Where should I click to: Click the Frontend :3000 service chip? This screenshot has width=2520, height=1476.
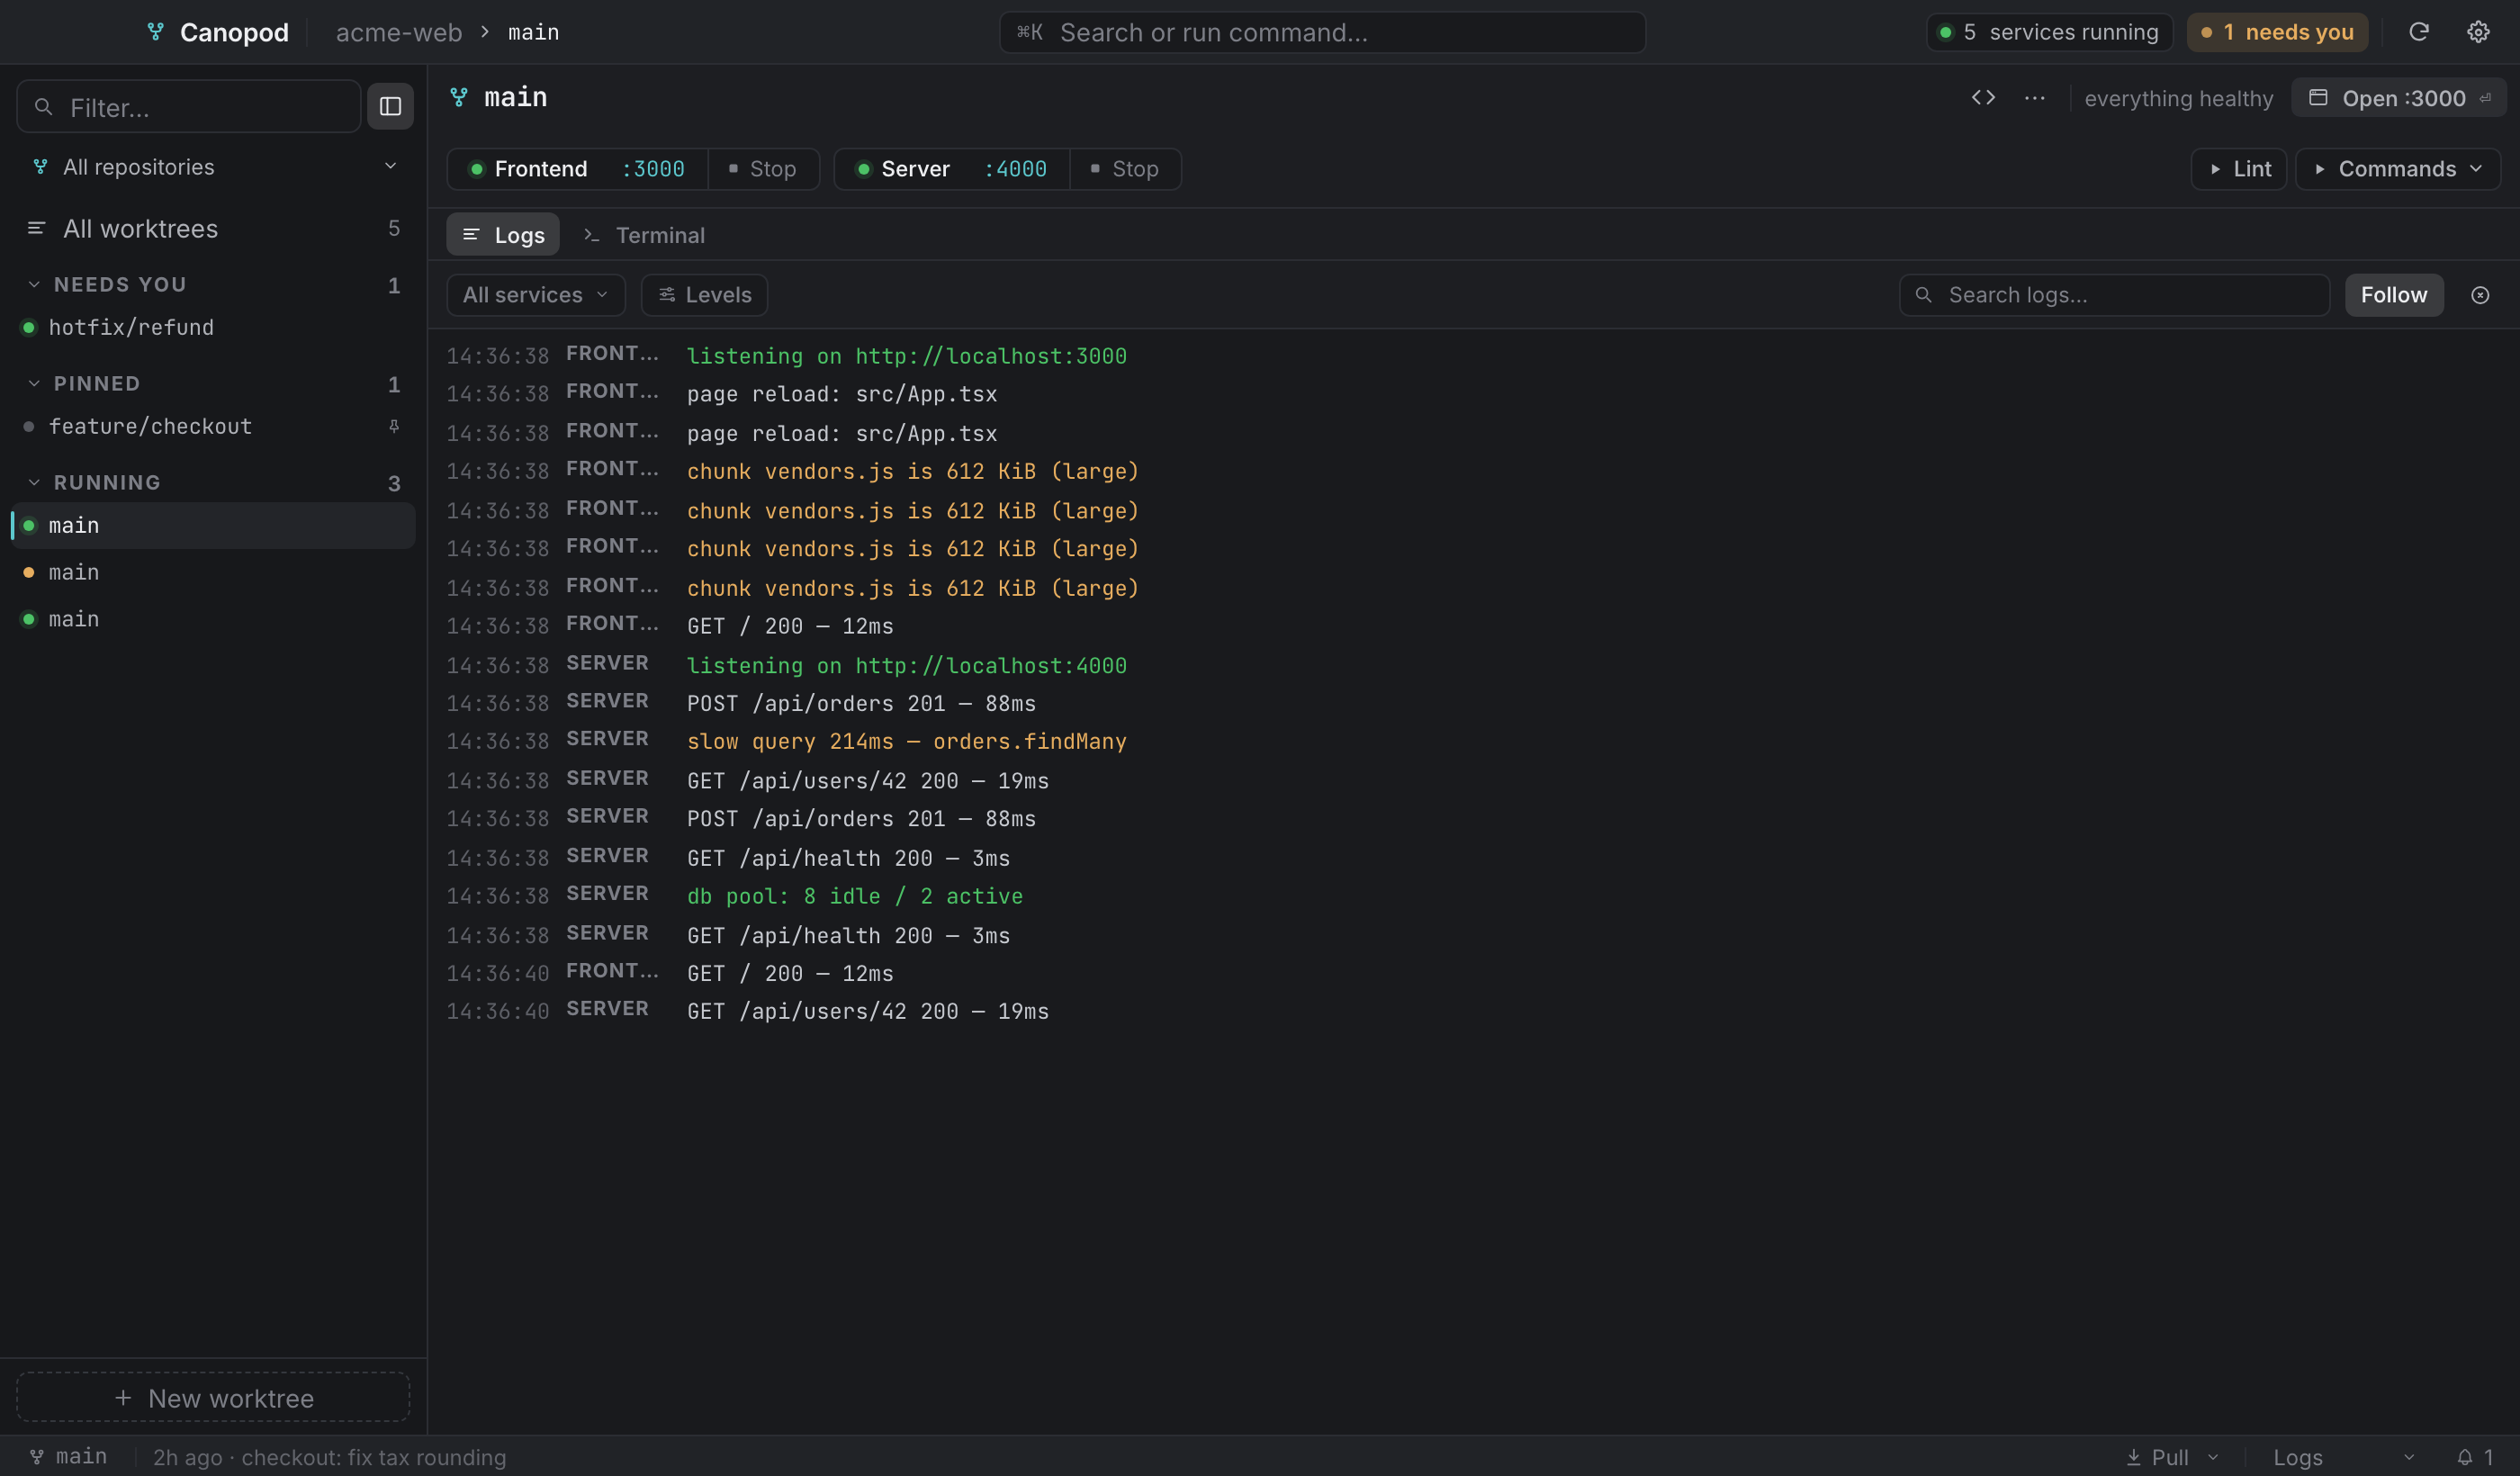pos(577,169)
